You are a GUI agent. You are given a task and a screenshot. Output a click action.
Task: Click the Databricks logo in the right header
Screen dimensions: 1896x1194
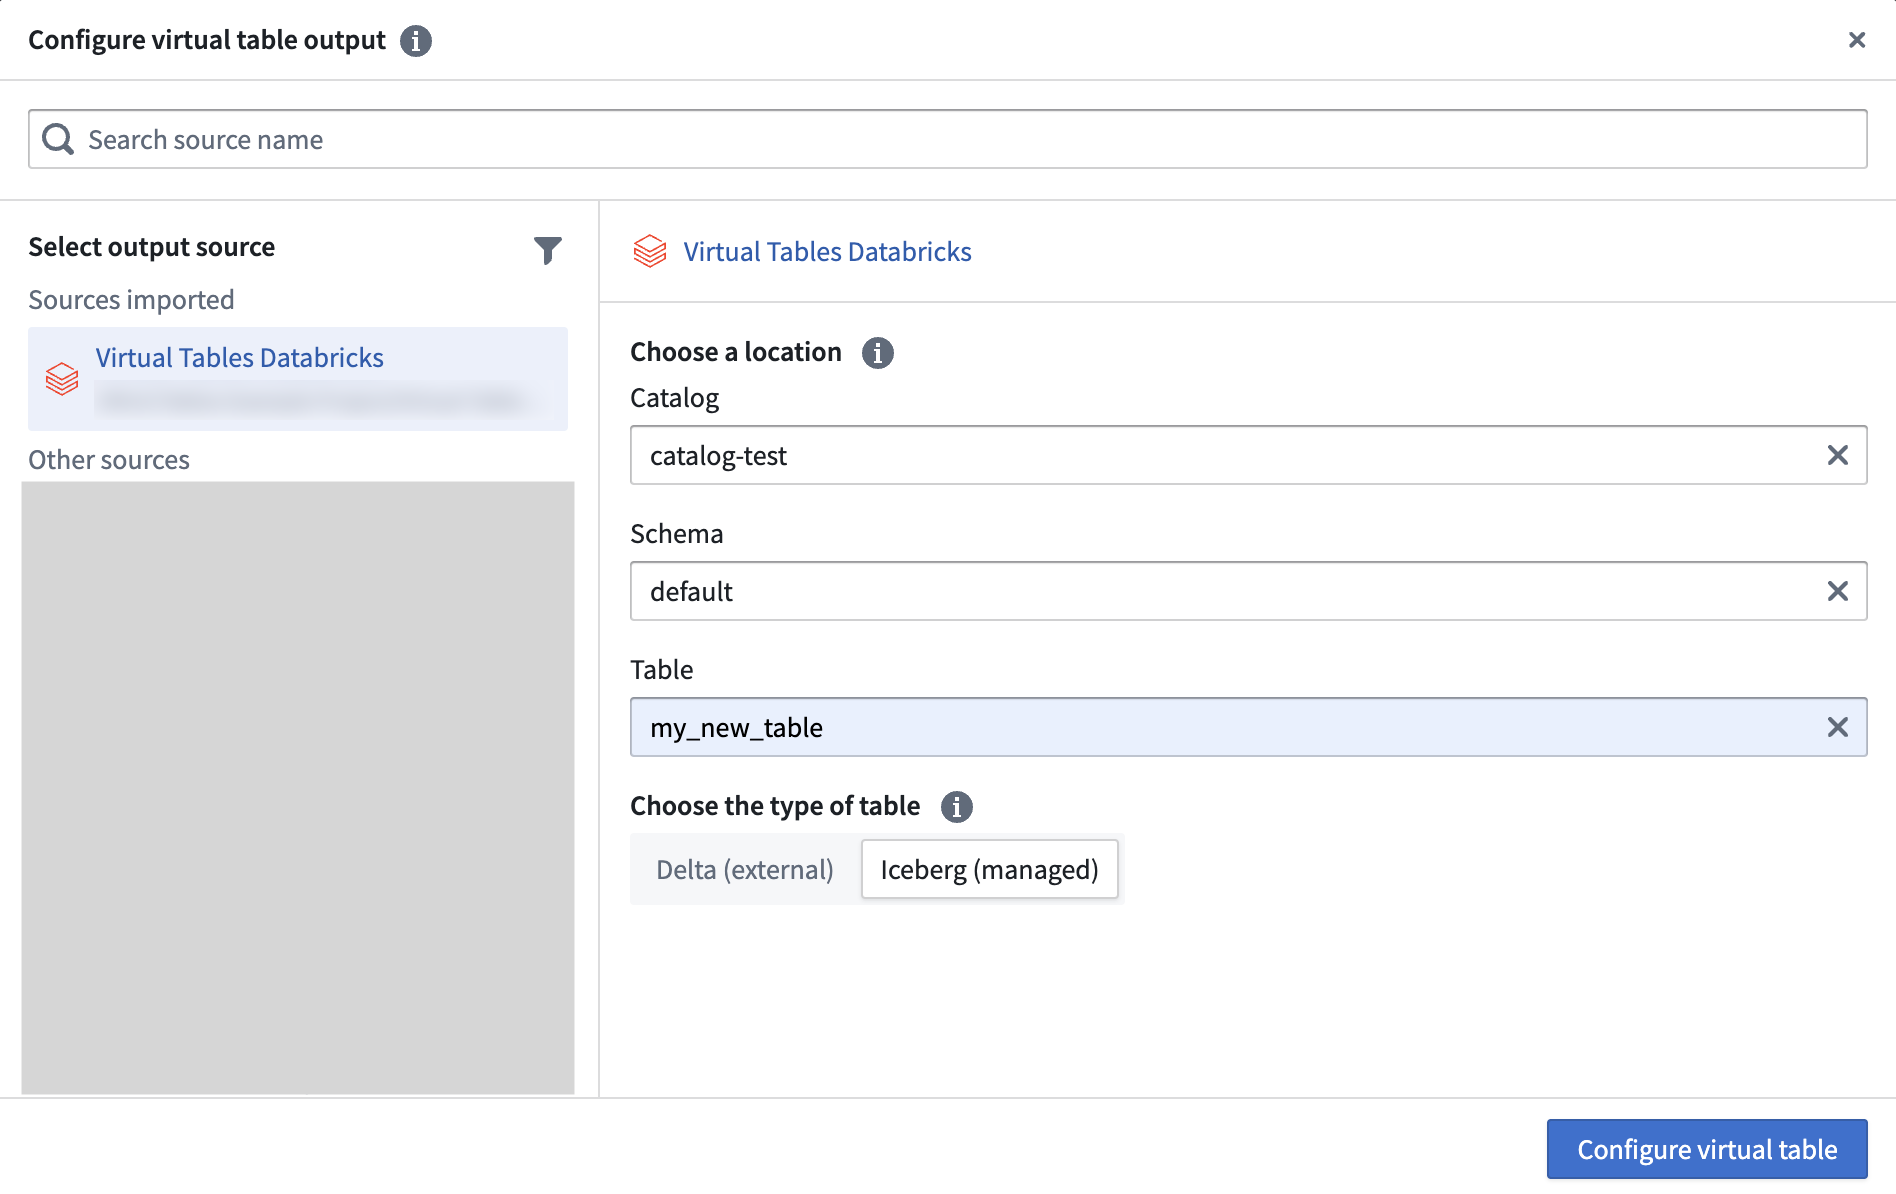[x=650, y=251]
